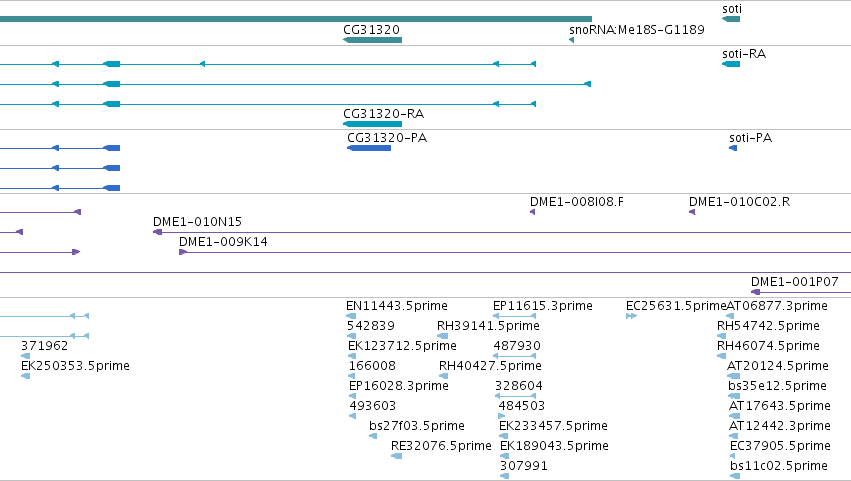Click the EN11443.5prime EST label

pyautogui.click(x=397, y=306)
